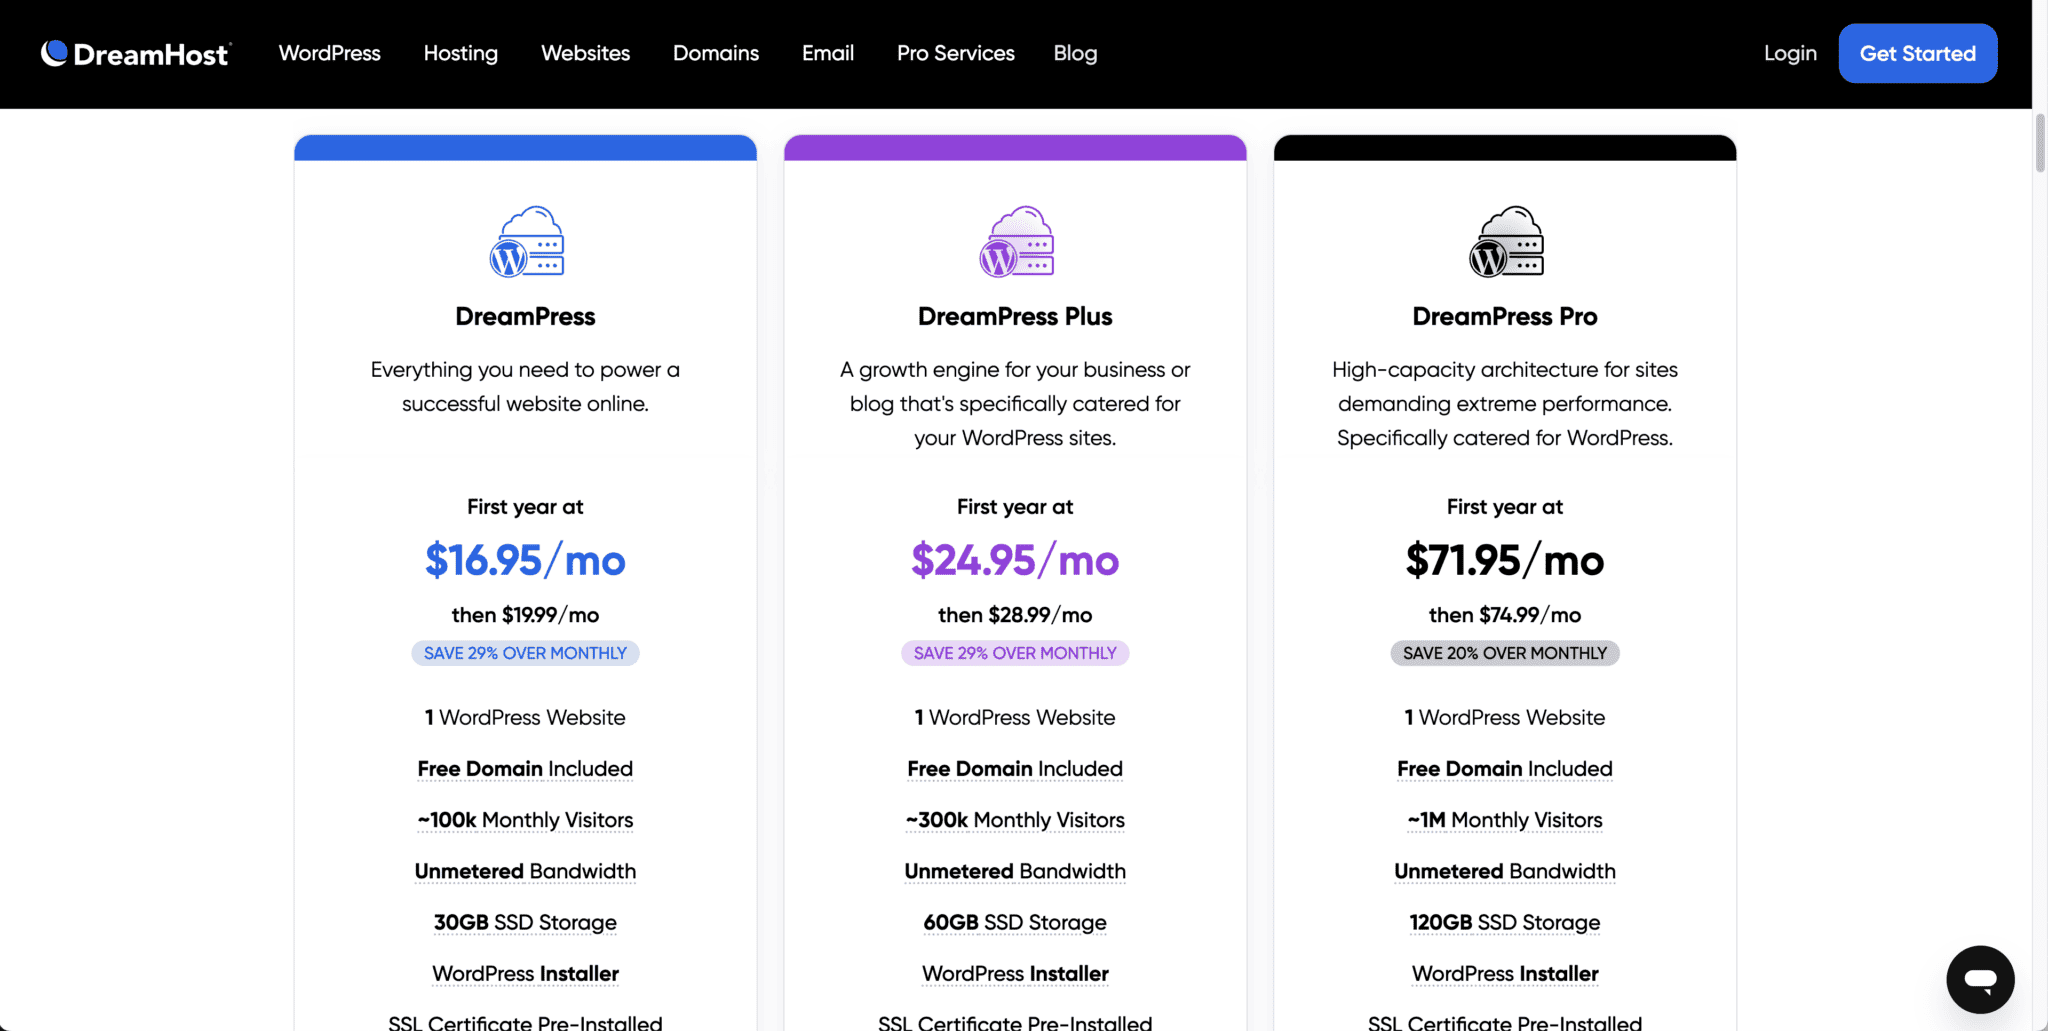Open the chat widget bubble
Viewport: 2048px width, 1031px height.
tap(1980, 979)
